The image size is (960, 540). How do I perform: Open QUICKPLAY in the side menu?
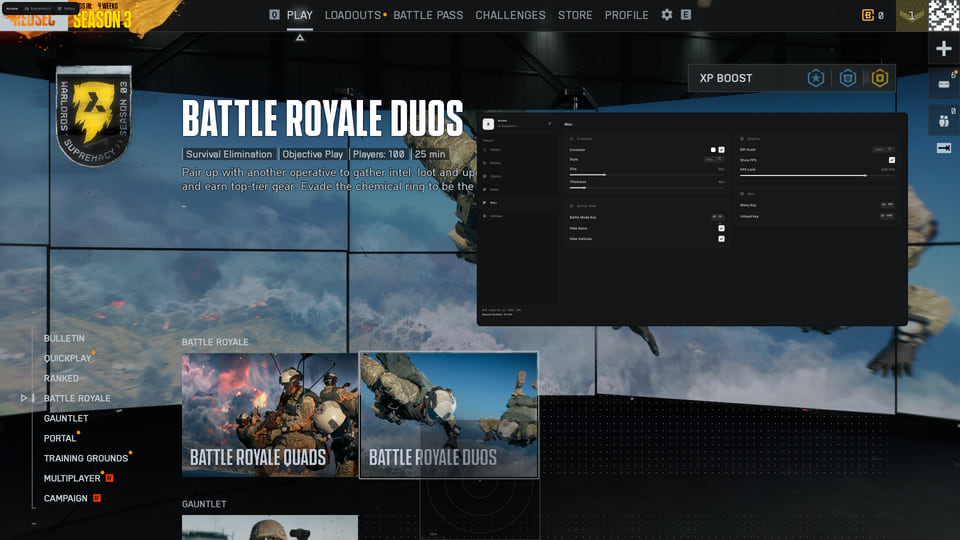tap(67, 358)
